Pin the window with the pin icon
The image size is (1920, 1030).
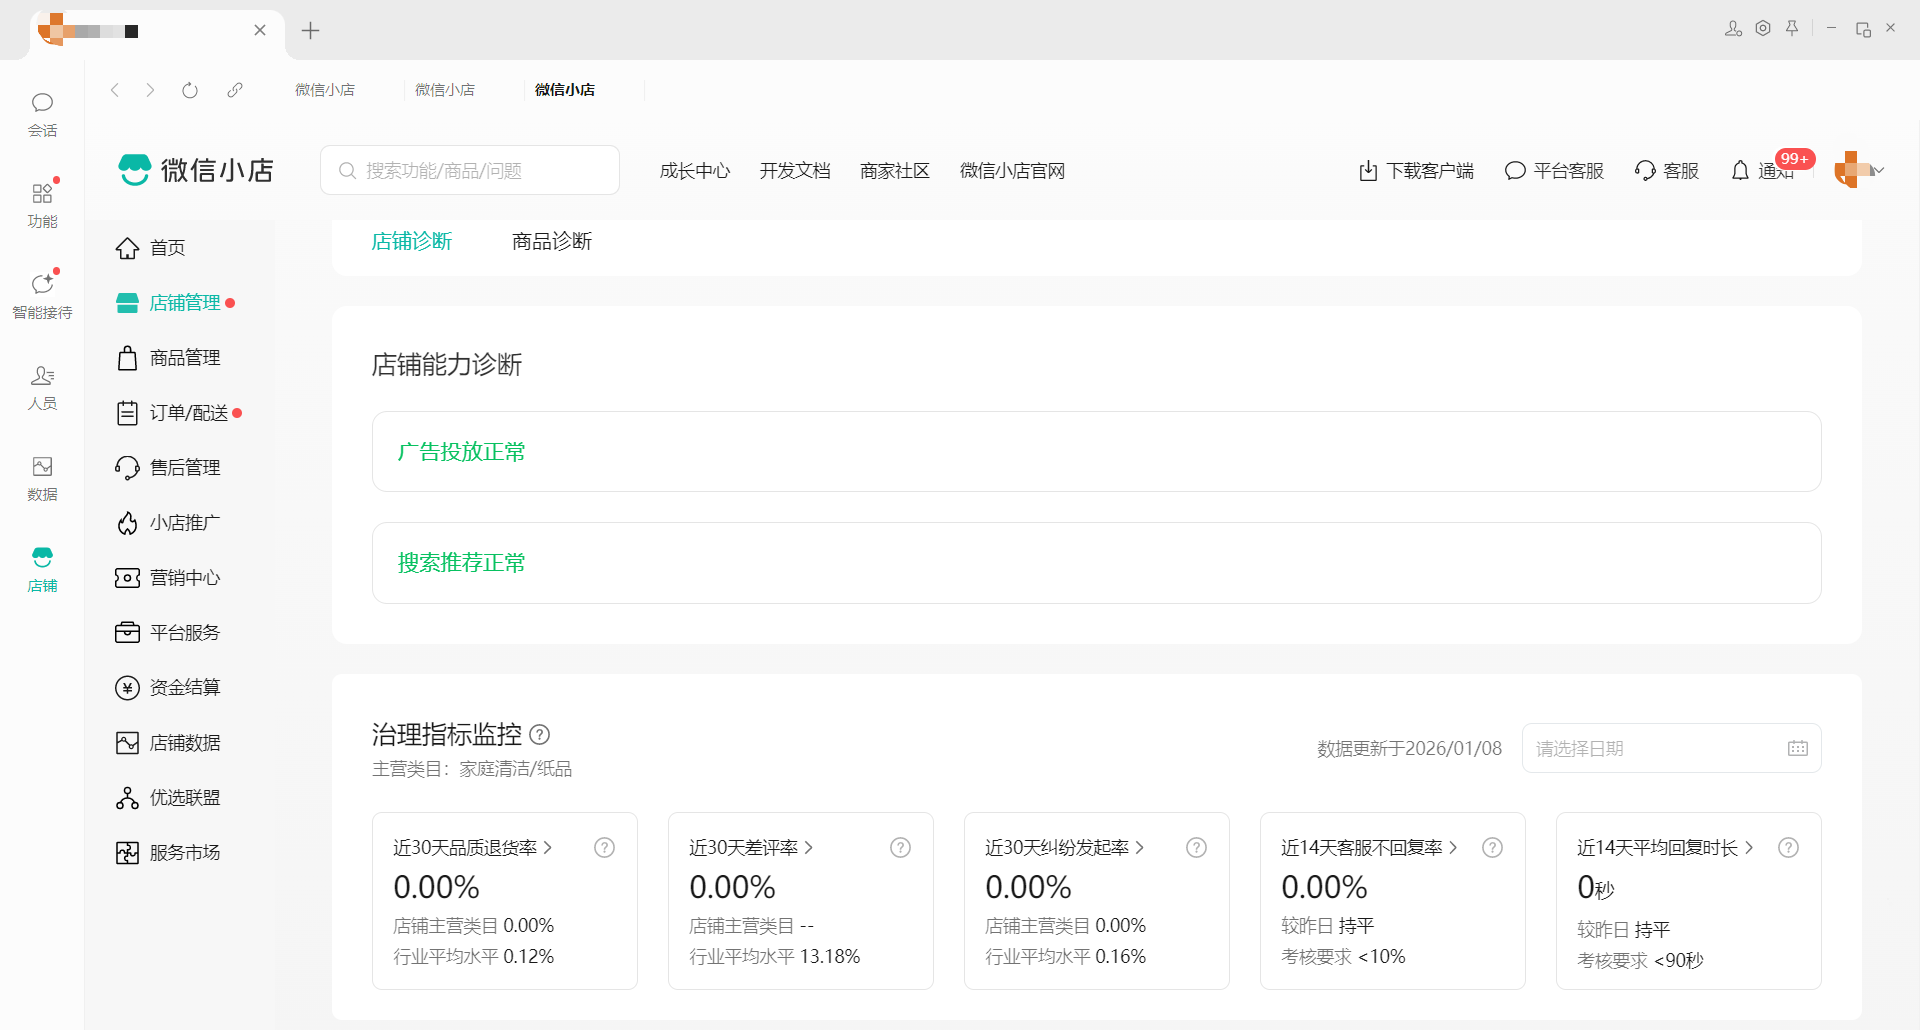tap(1792, 28)
